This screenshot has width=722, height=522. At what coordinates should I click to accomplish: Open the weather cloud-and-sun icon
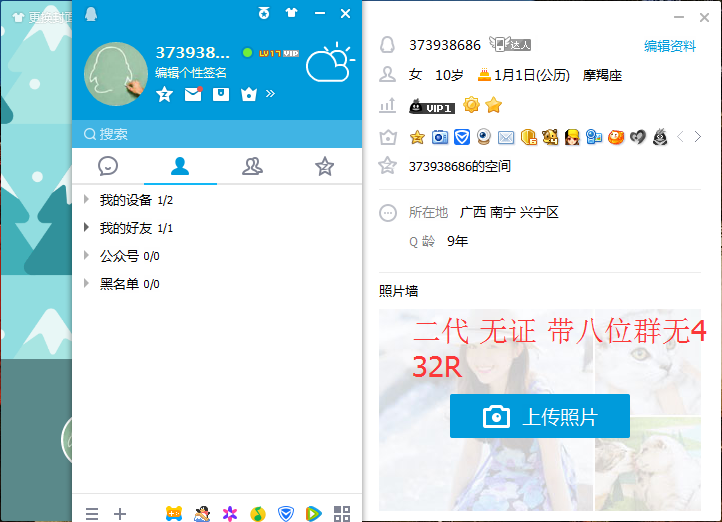pyautogui.click(x=330, y=62)
